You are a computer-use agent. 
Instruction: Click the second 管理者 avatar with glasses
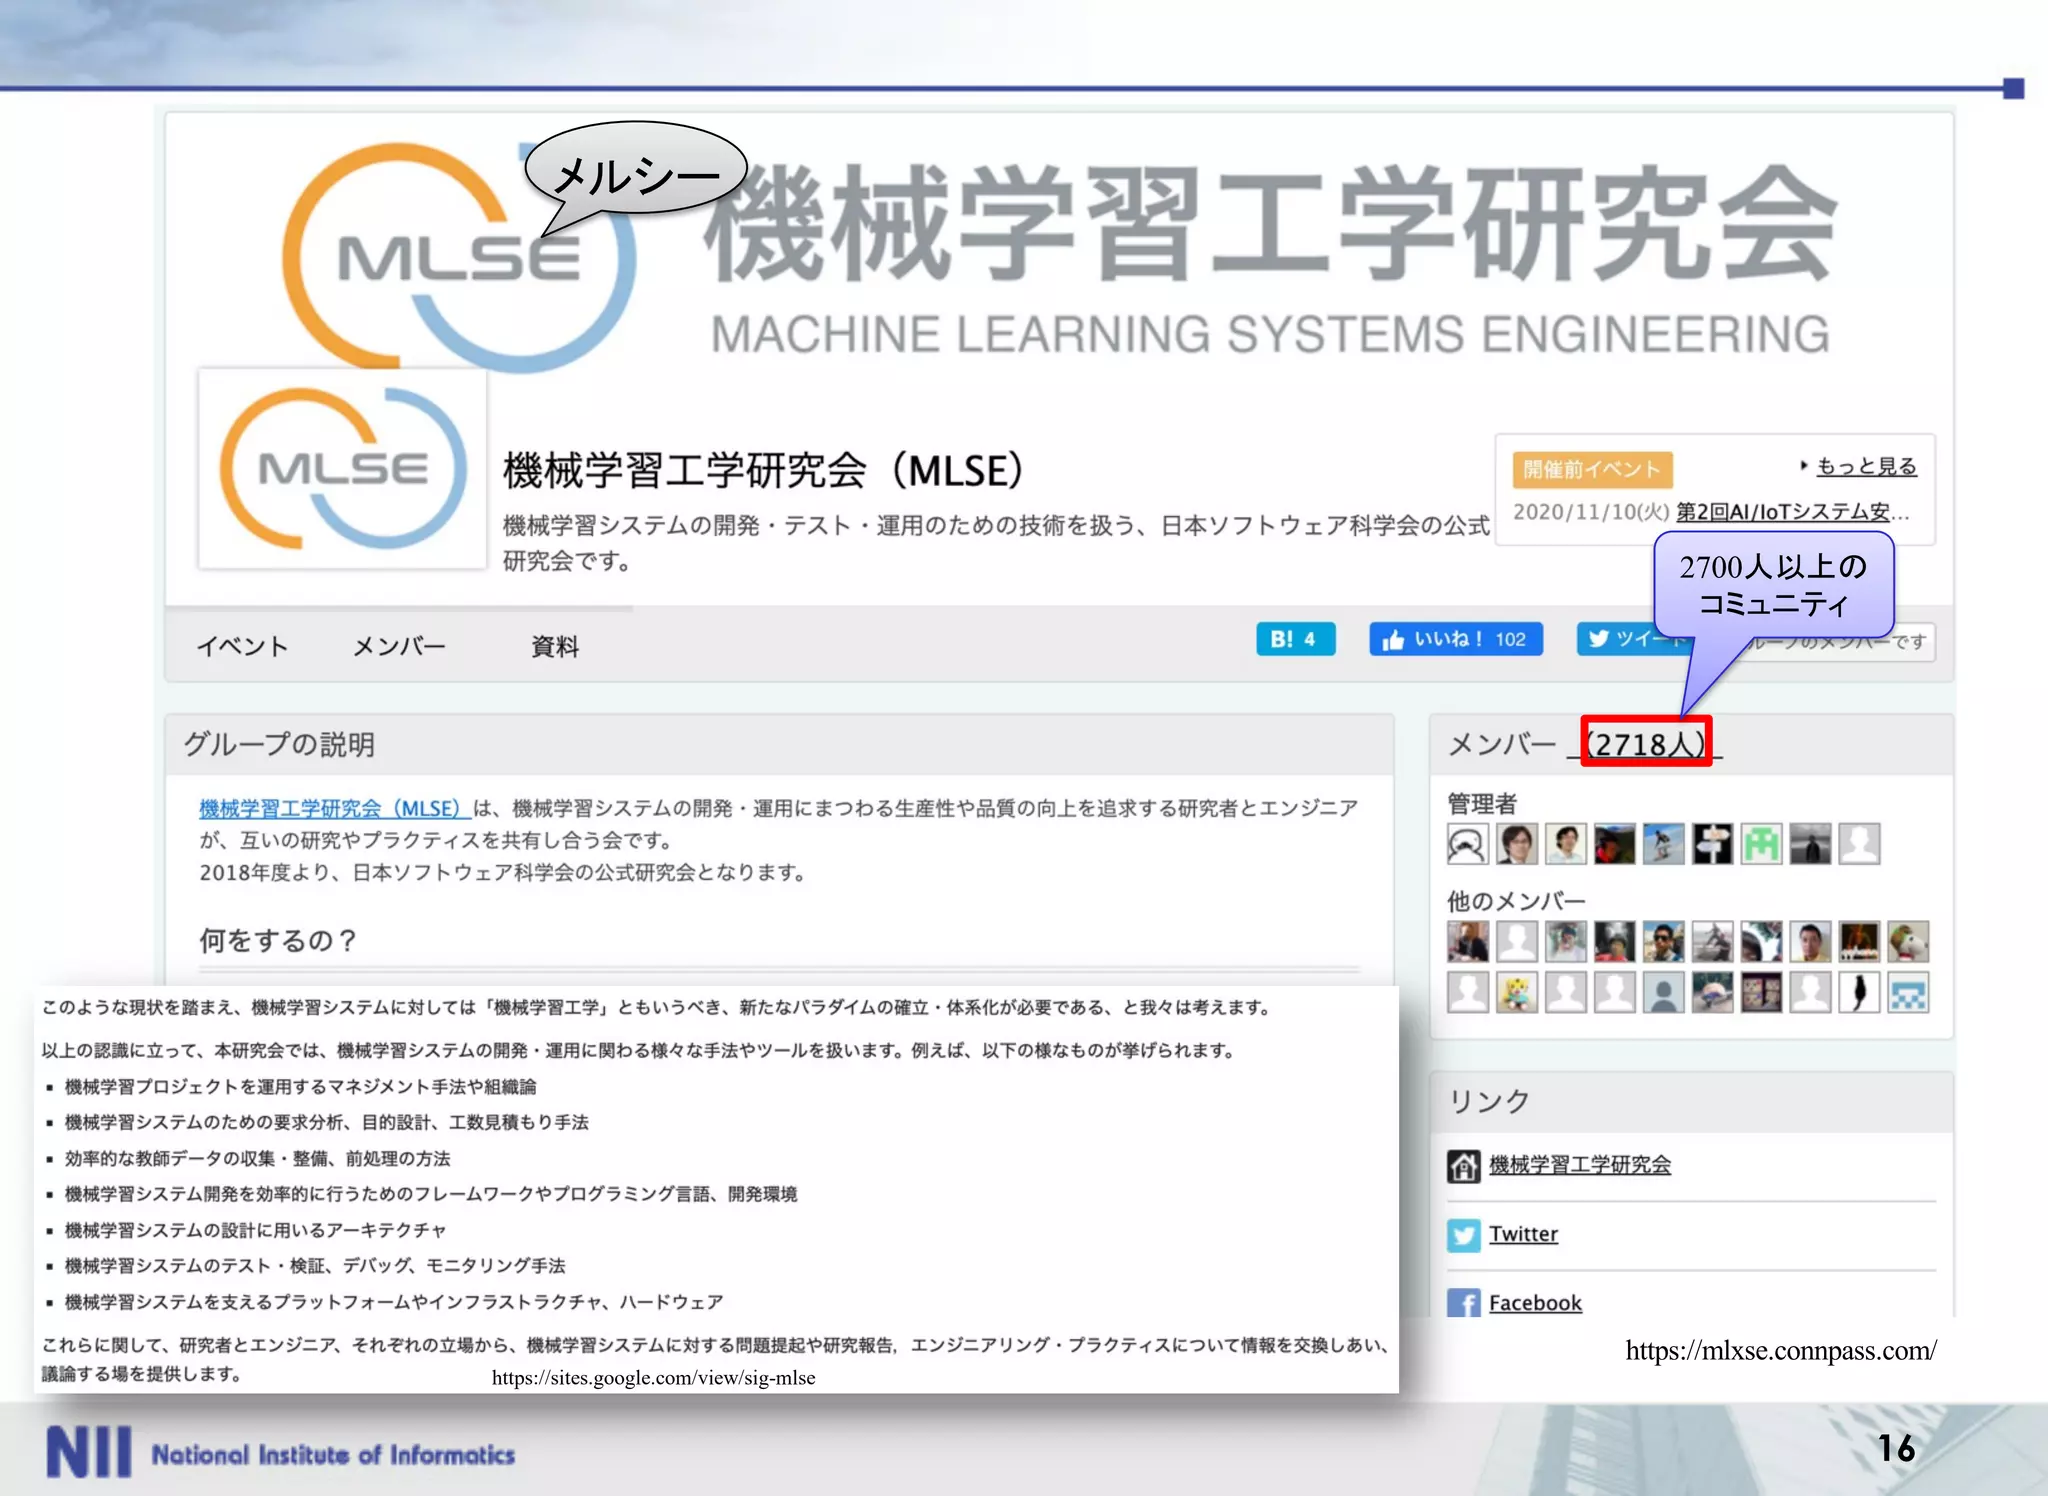(1516, 844)
